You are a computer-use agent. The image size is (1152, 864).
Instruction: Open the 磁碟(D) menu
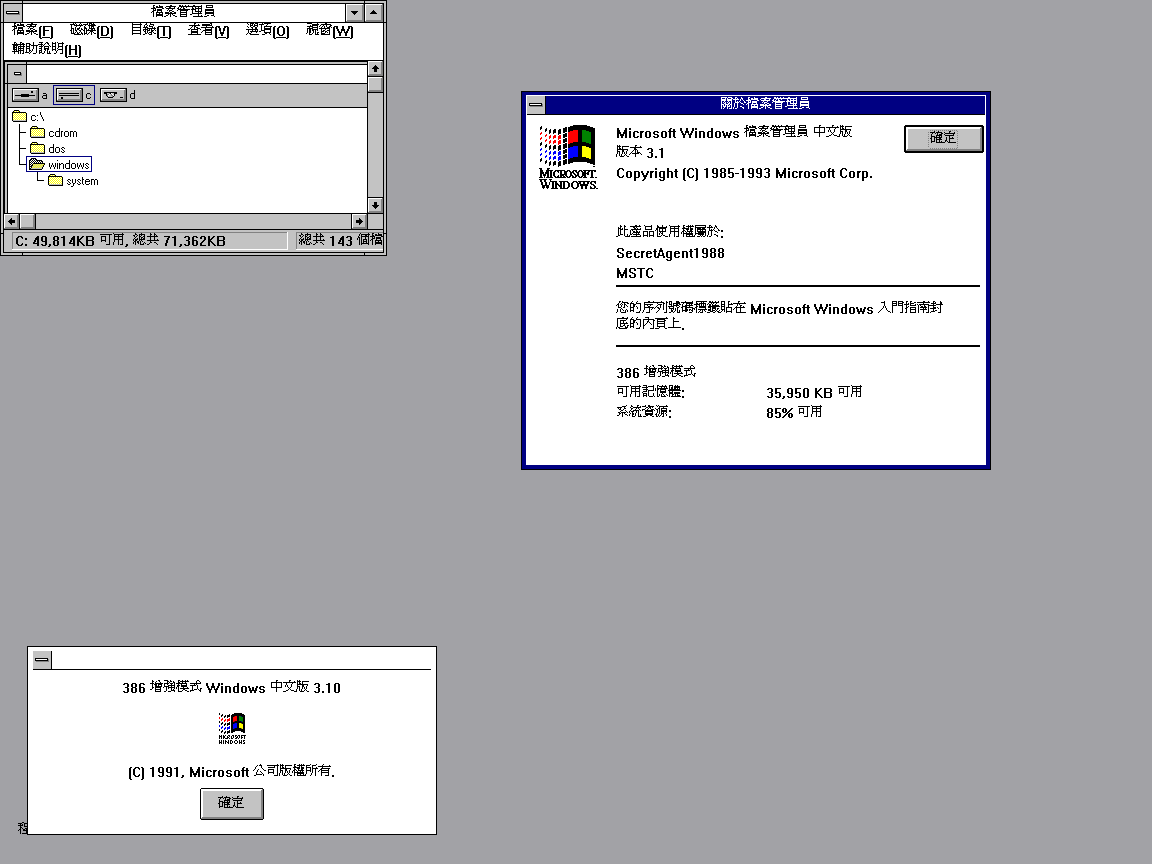[x=91, y=31]
